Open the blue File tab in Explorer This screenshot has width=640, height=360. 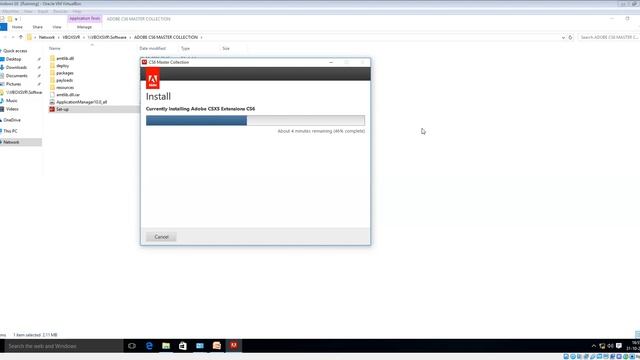4,27
